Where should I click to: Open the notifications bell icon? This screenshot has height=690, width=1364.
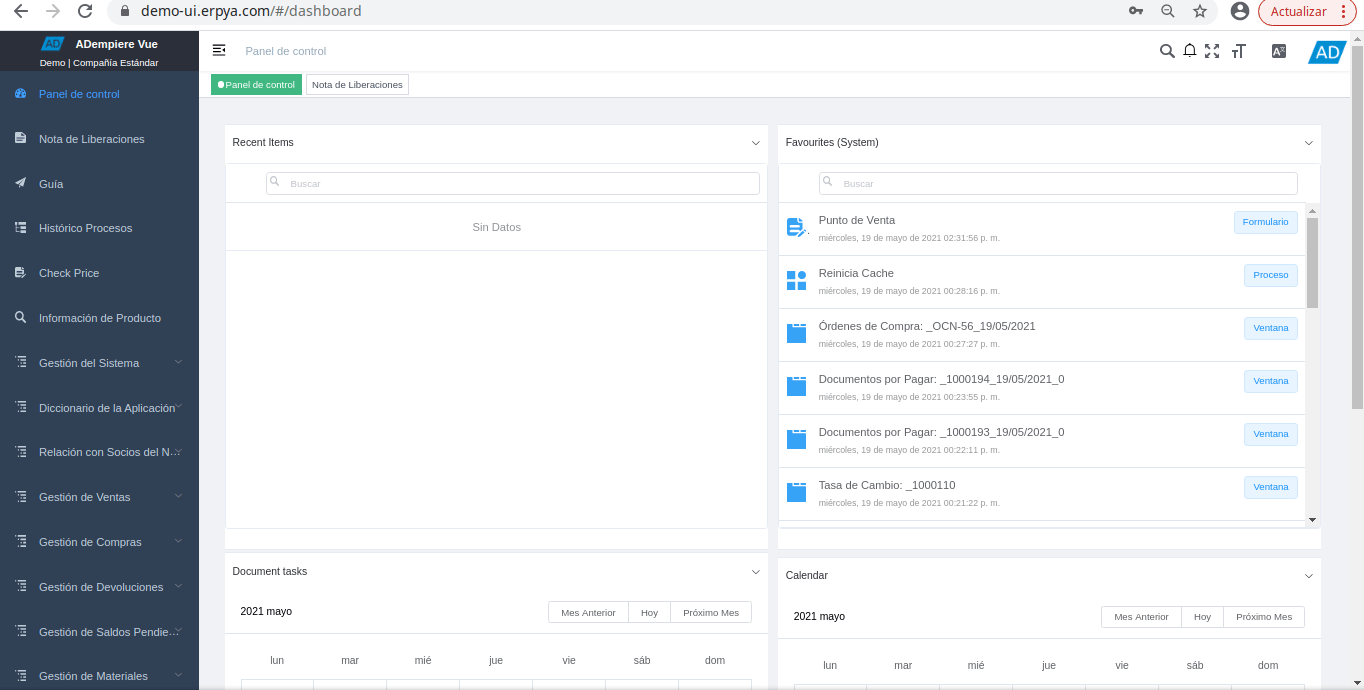click(1190, 51)
